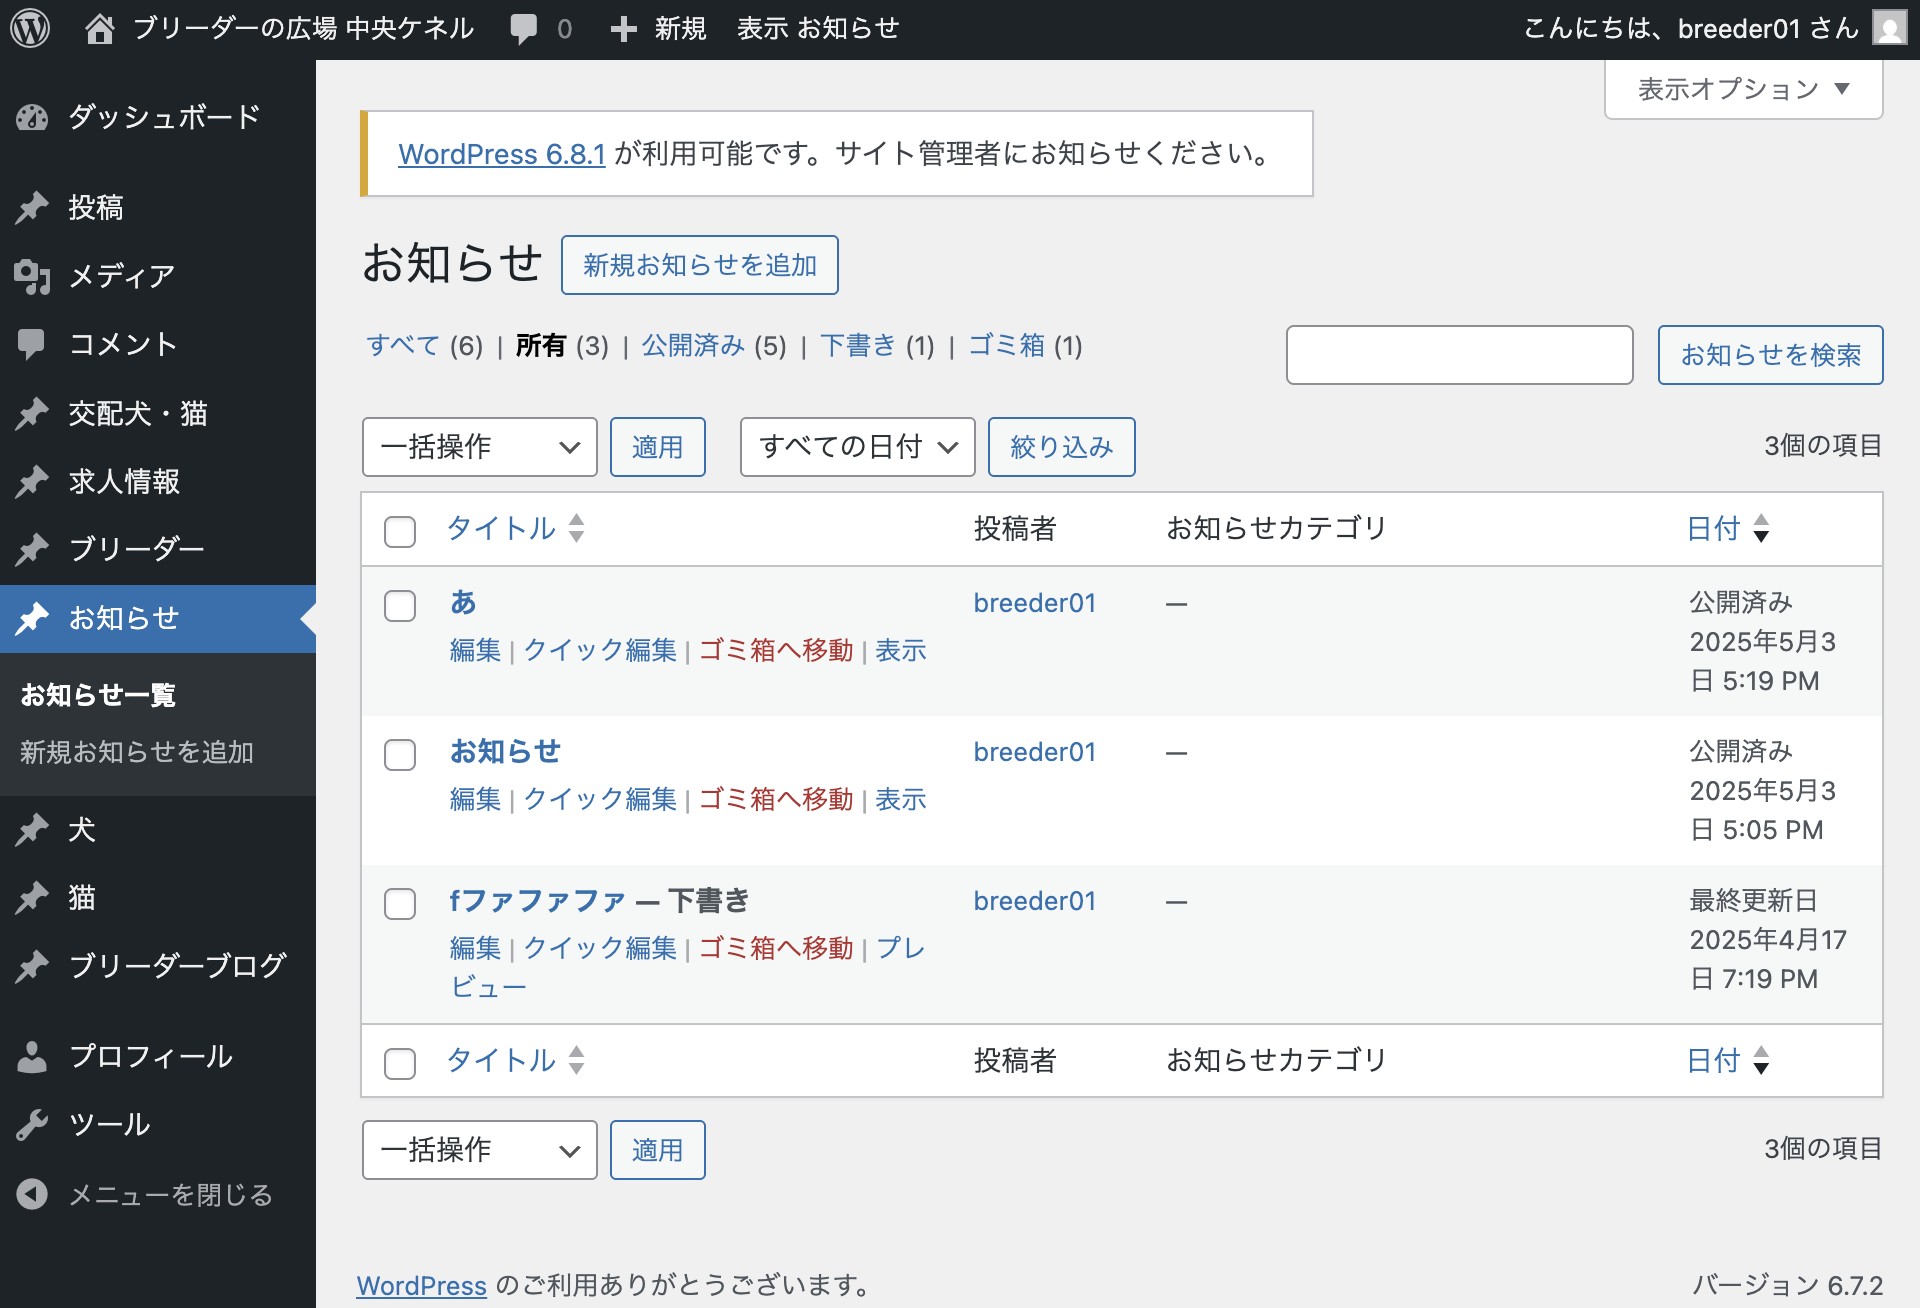The height and width of the screenshot is (1308, 1920).
Task: Click the plus icon for 新規
Action: [x=624, y=29]
